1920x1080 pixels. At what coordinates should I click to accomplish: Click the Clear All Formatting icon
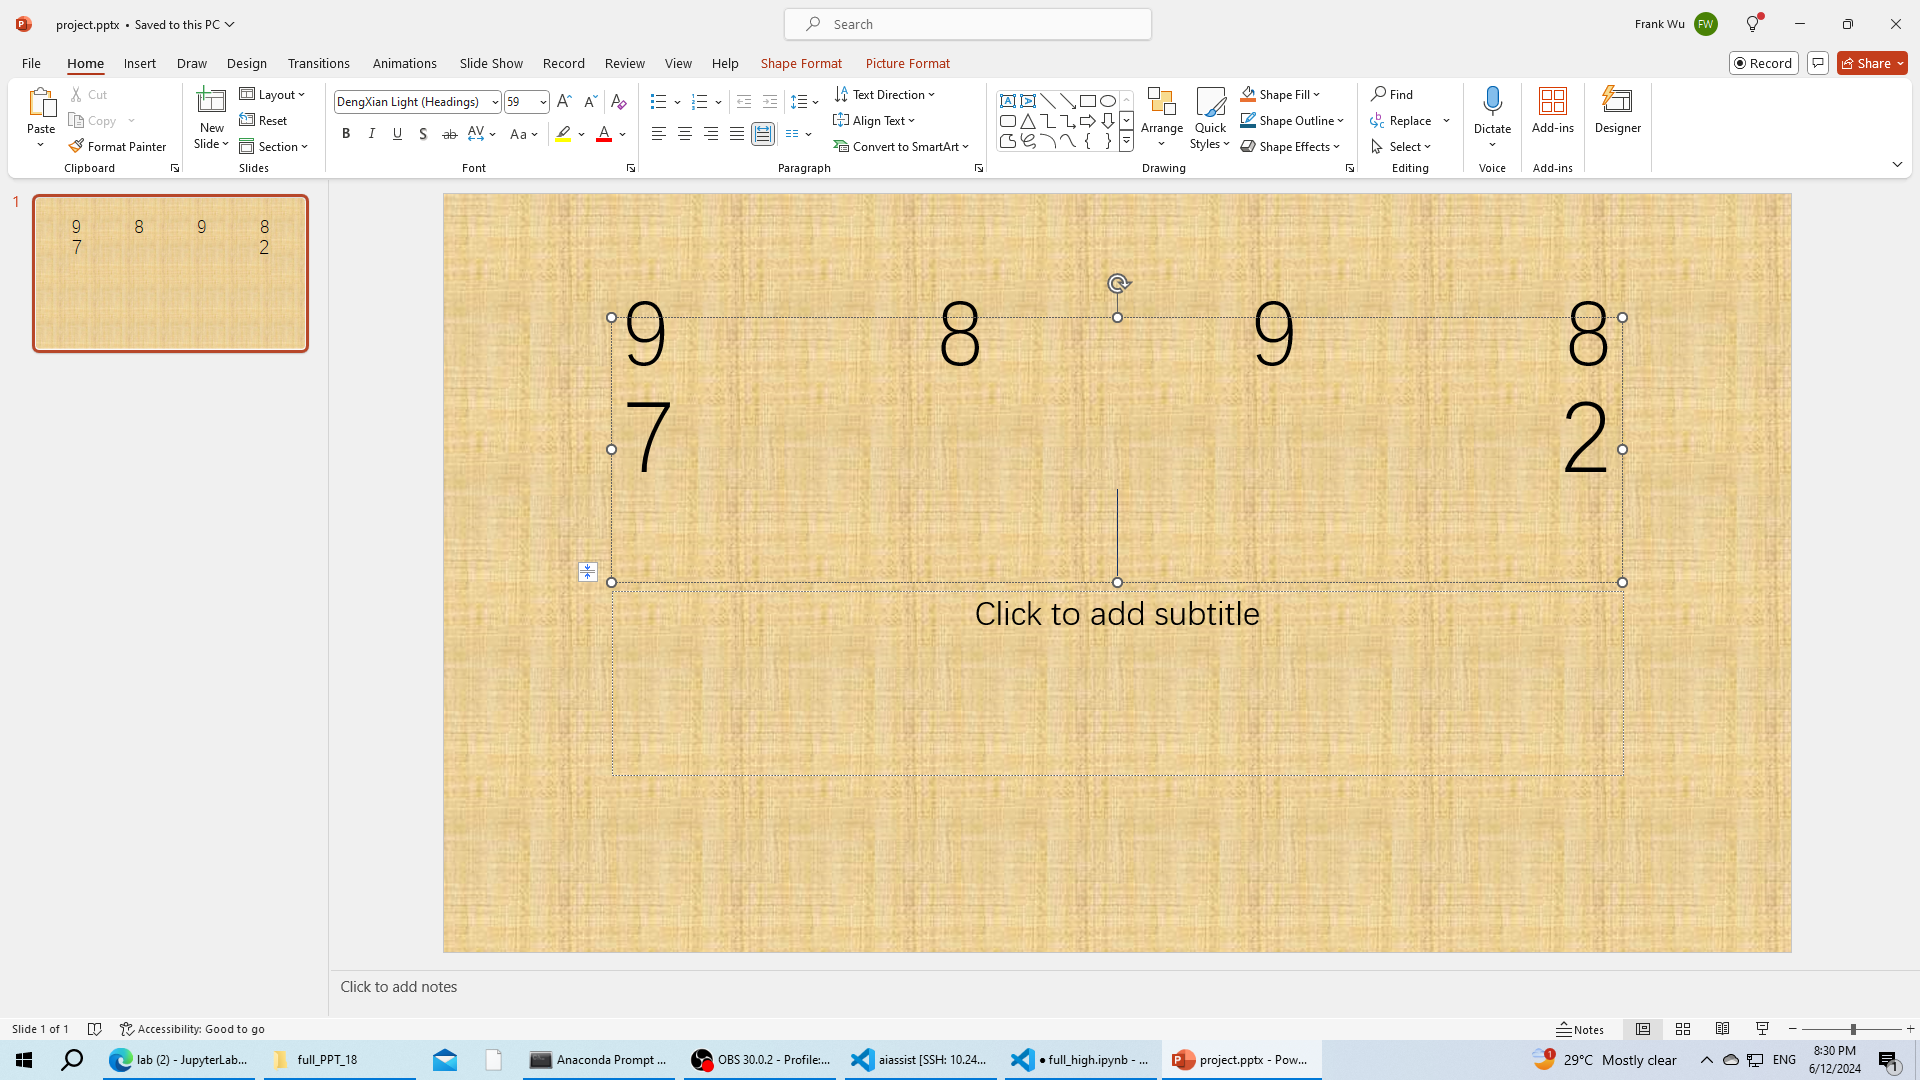point(618,101)
